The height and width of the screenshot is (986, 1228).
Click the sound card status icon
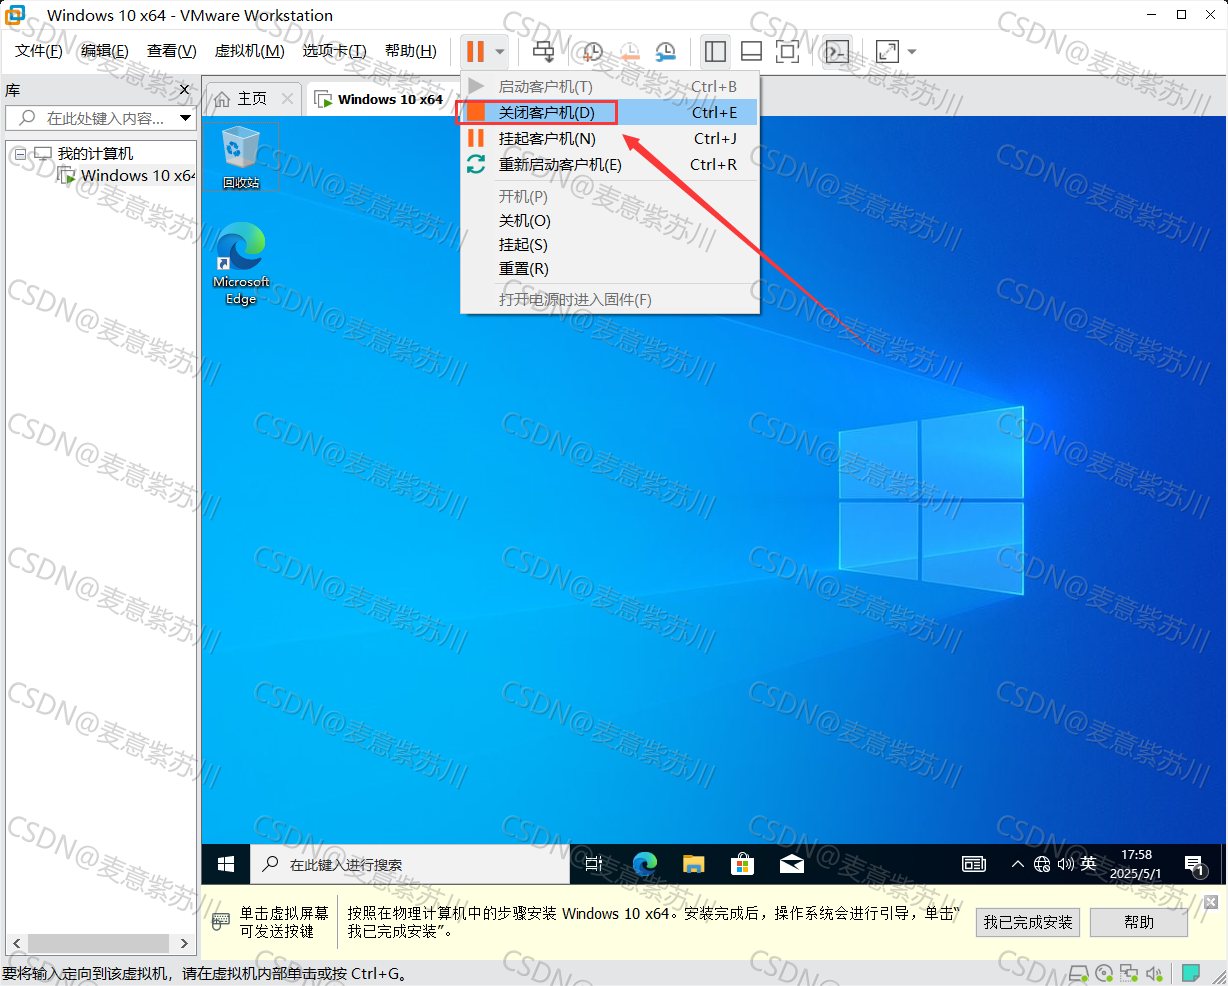pos(1154,973)
